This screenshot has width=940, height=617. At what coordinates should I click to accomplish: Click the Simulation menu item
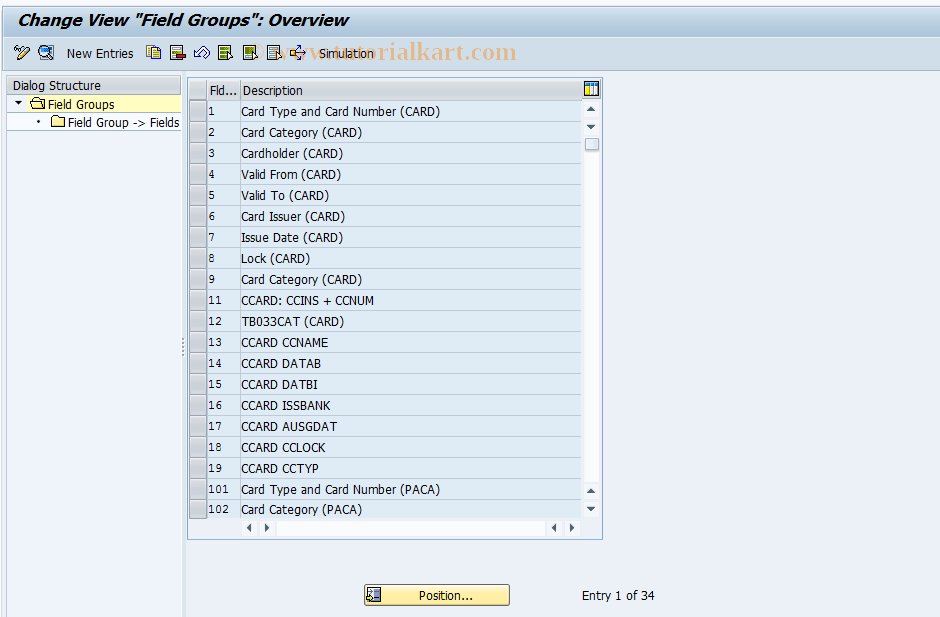pos(347,53)
